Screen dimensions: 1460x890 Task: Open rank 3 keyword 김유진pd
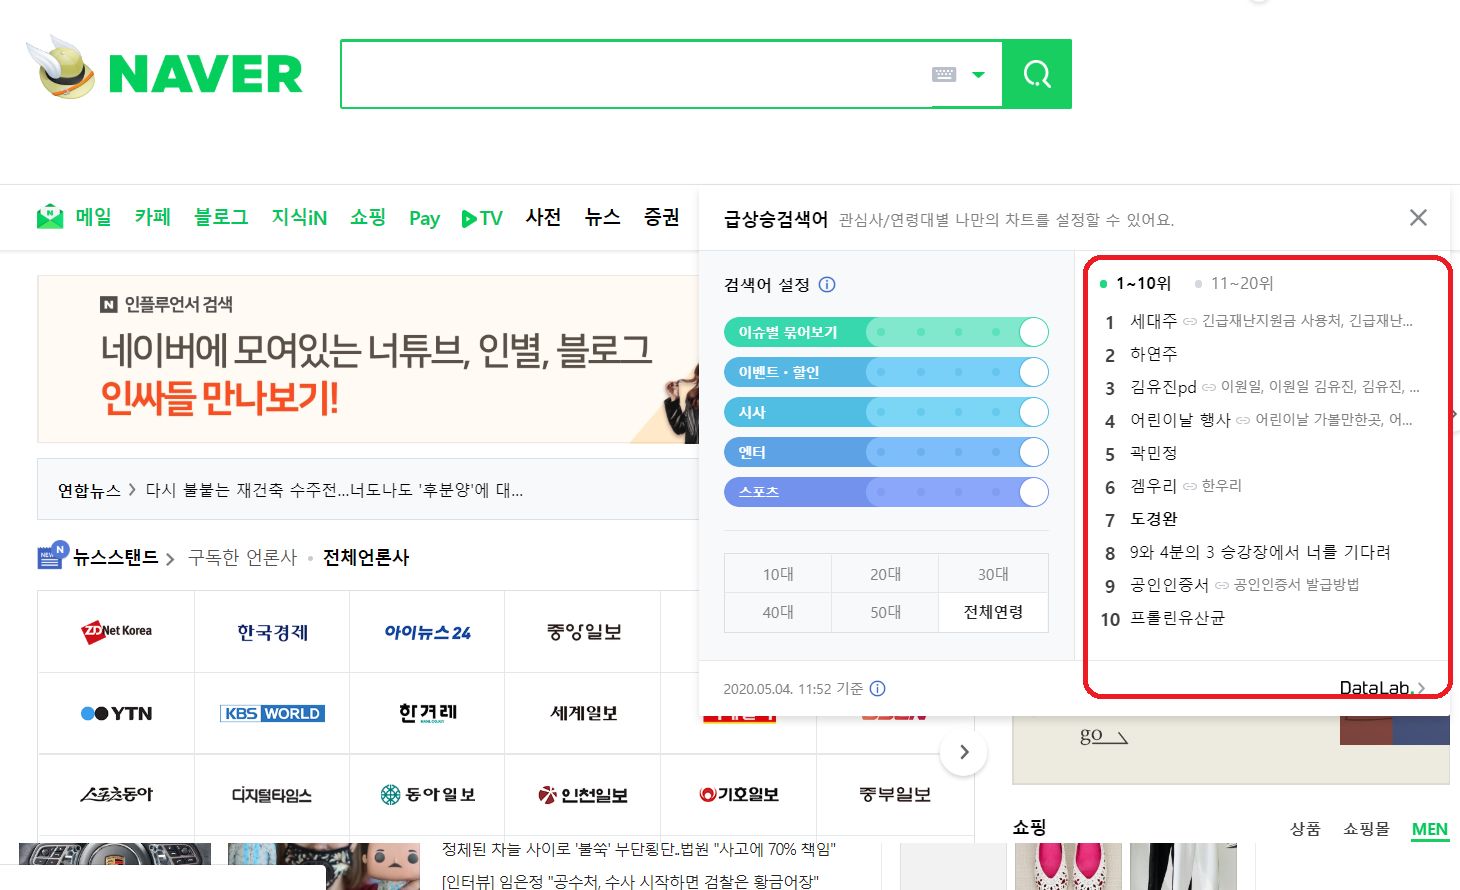1163,387
